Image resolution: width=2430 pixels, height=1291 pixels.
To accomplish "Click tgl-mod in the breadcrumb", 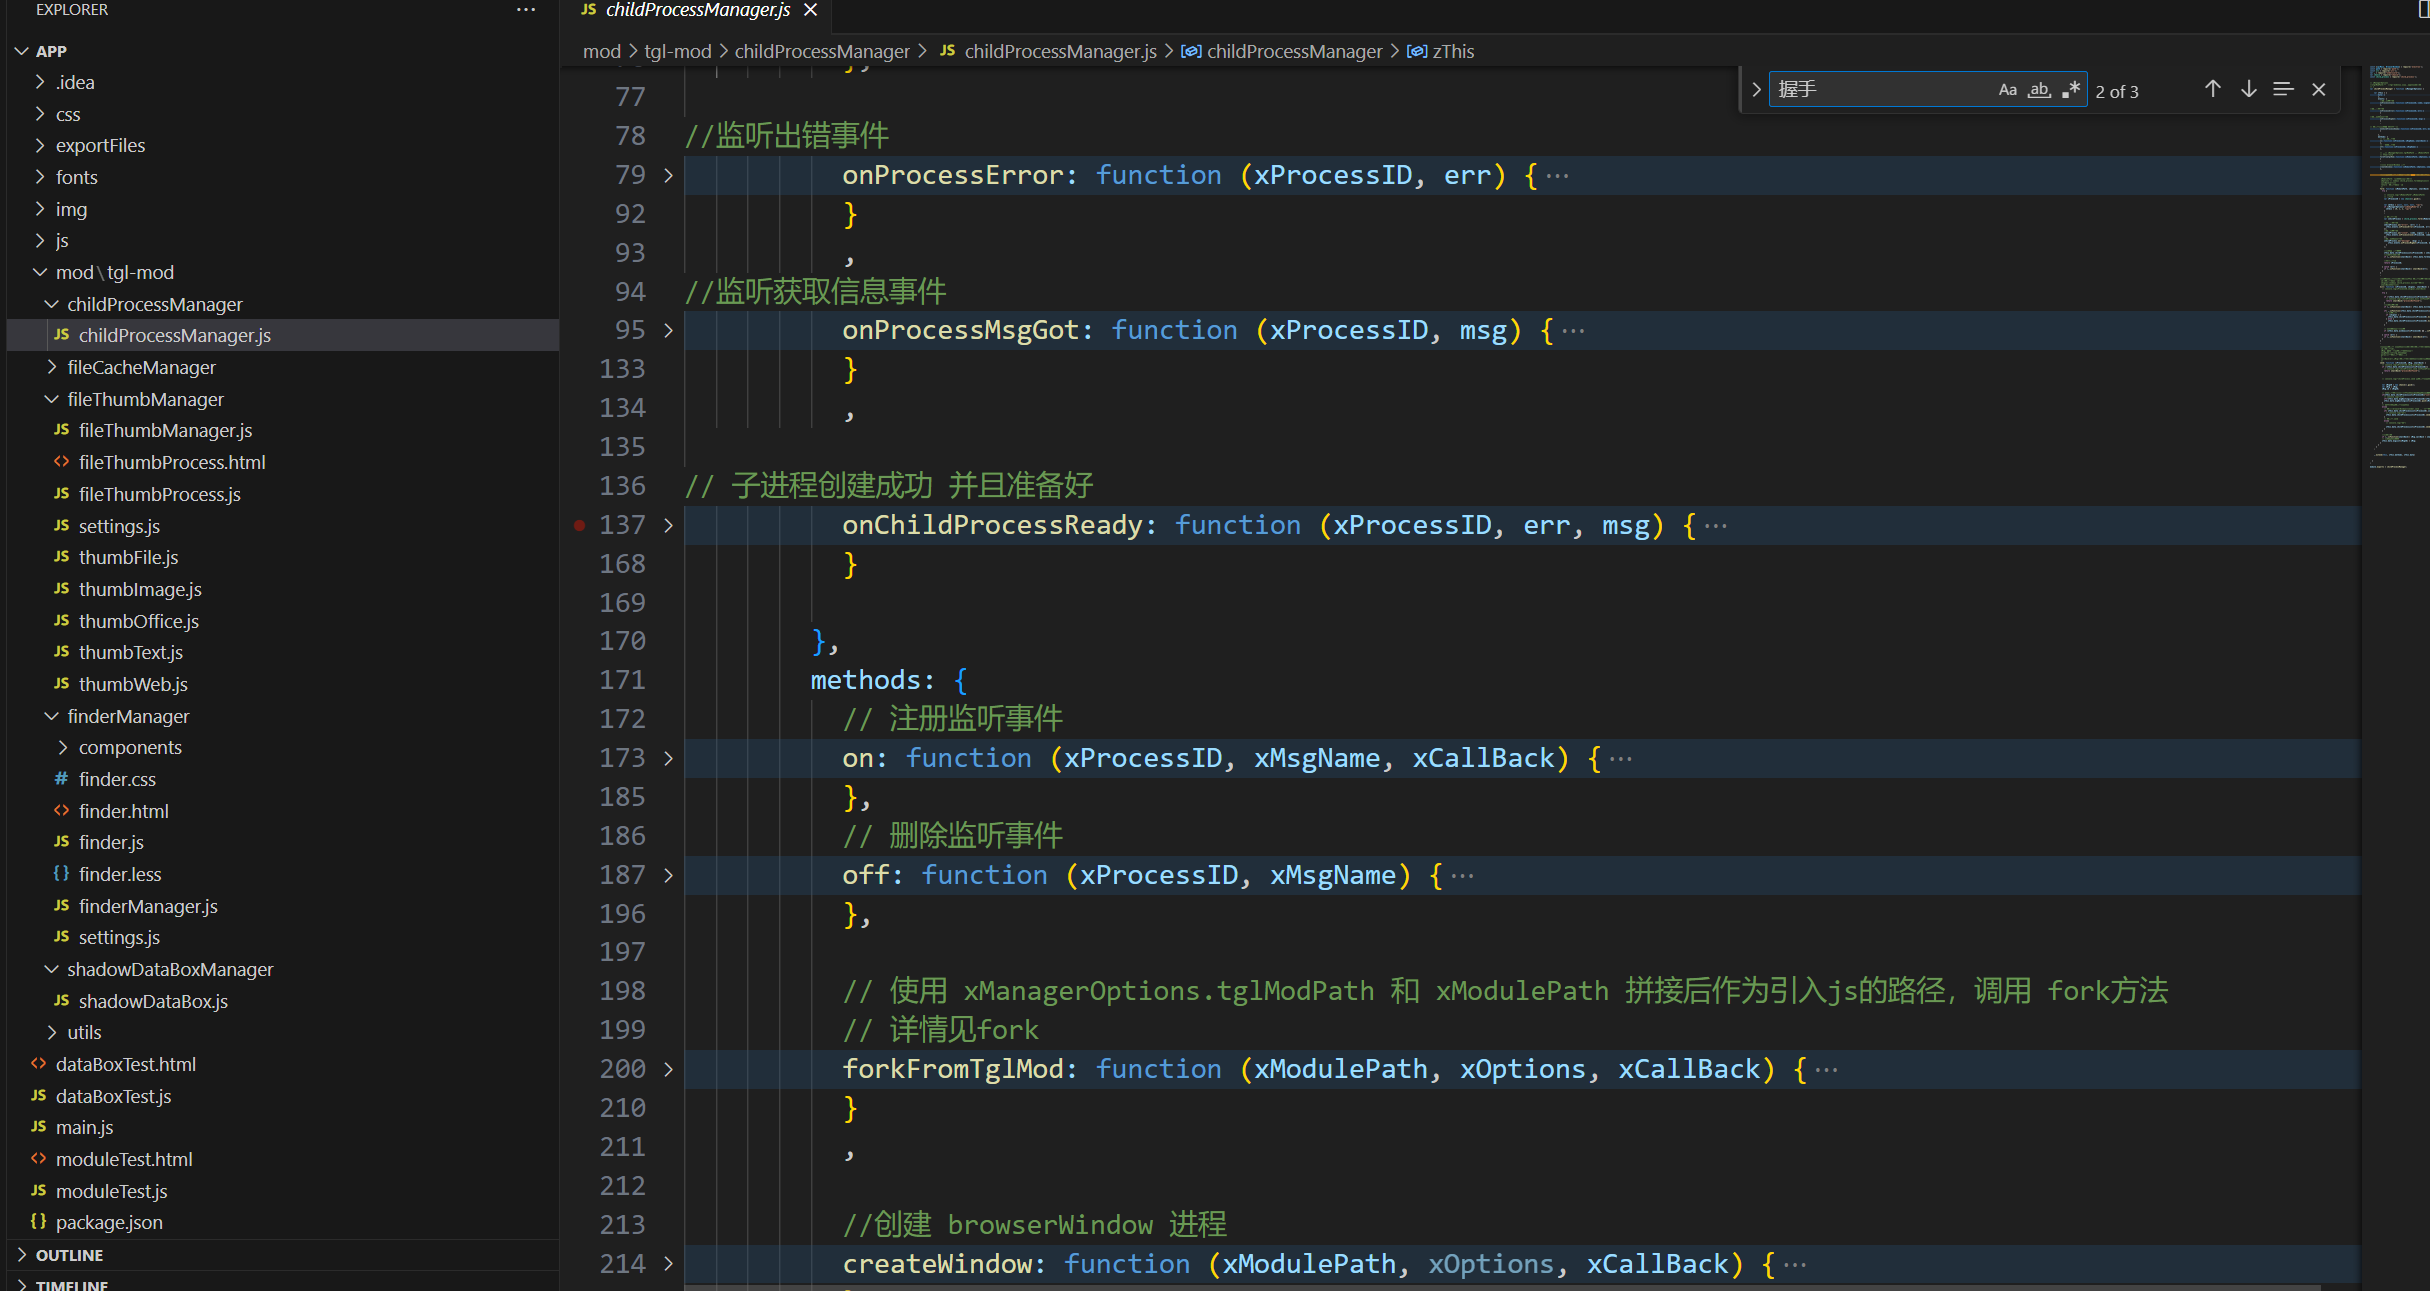I will [x=677, y=51].
